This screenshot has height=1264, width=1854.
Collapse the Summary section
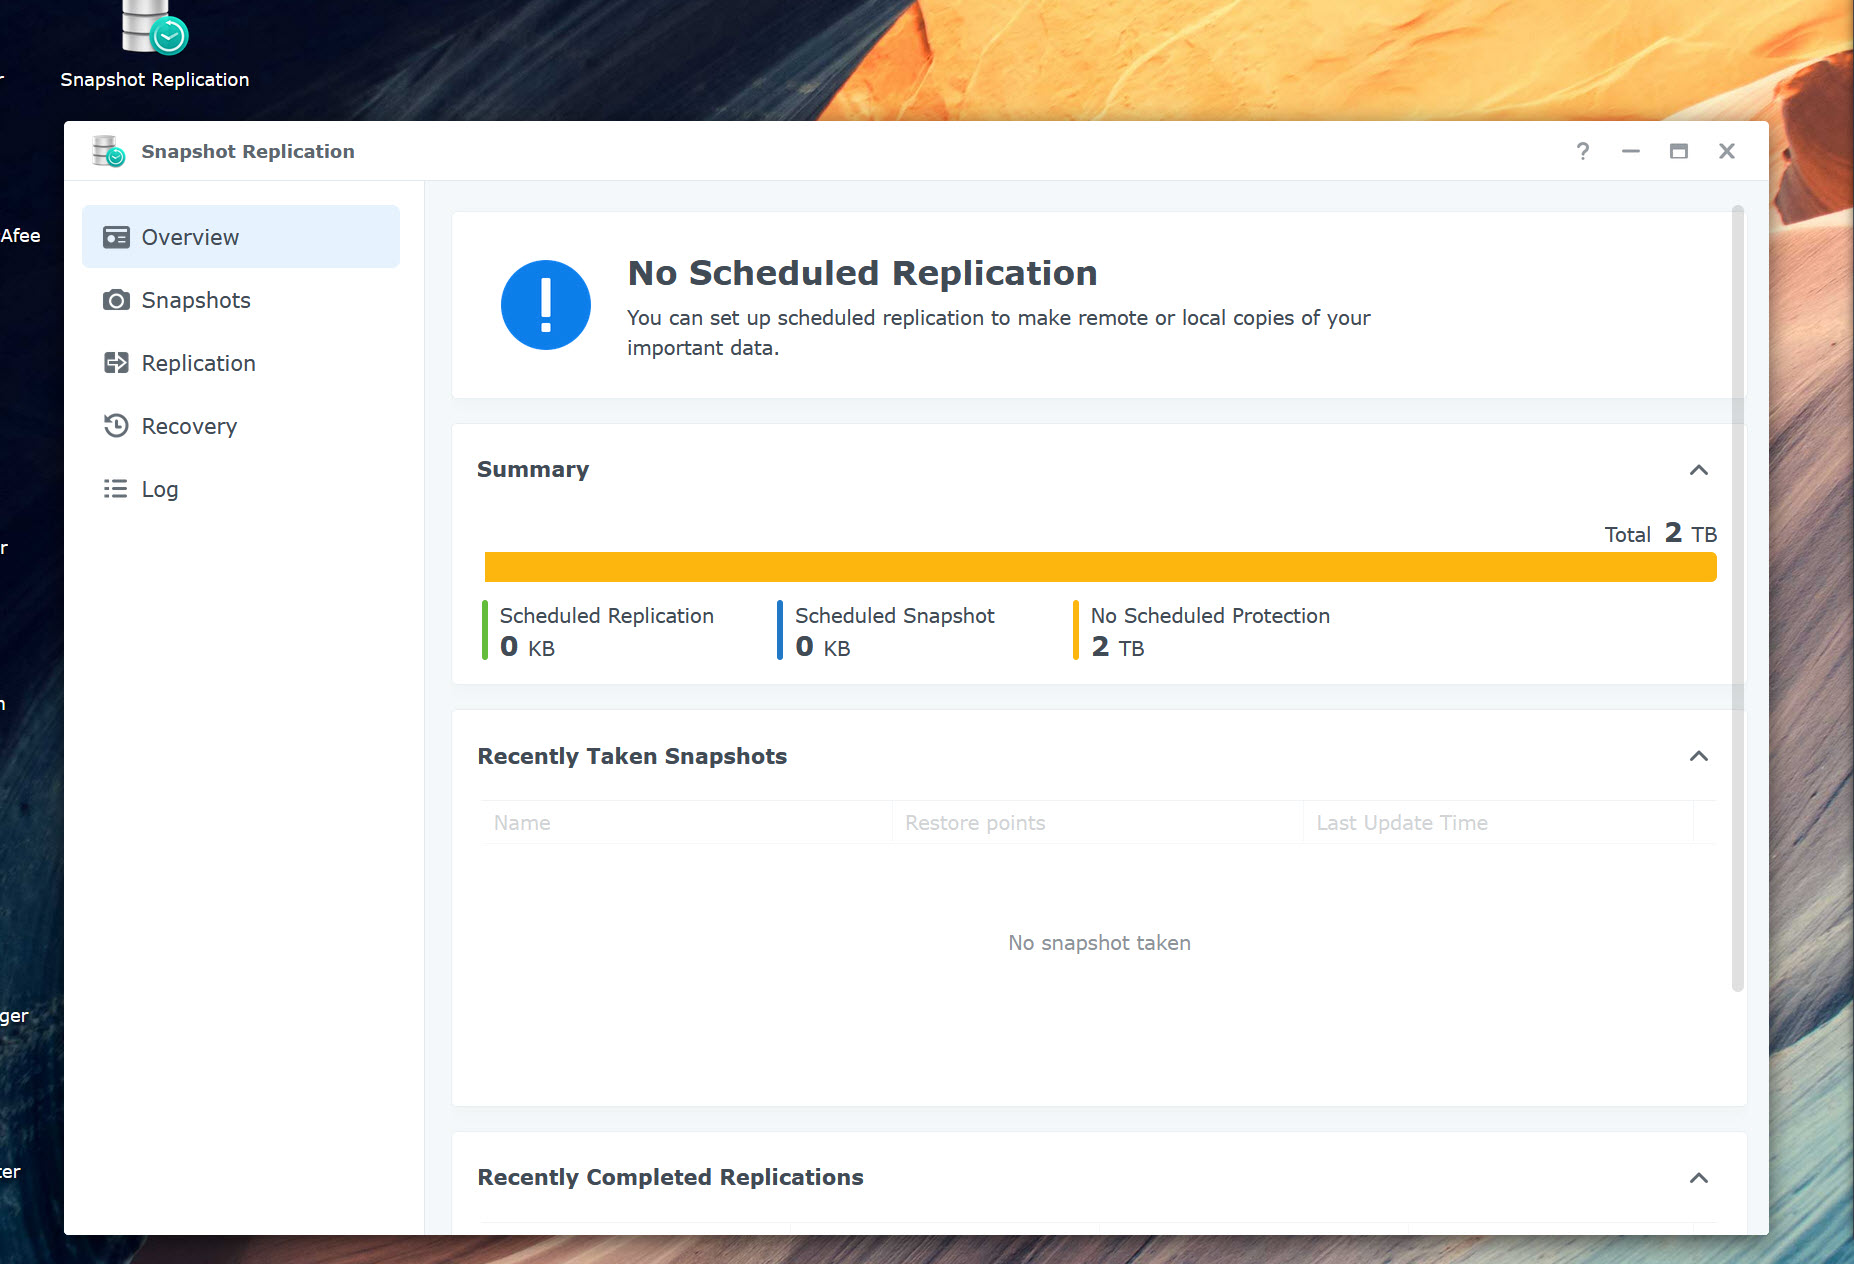[x=1698, y=470]
